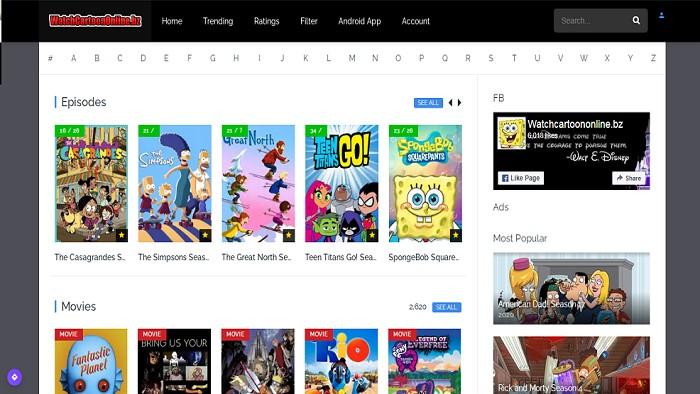Filter titles by letter C
Viewport: 700px width, 394px height.
pyautogui.click(x=120, y=58)
